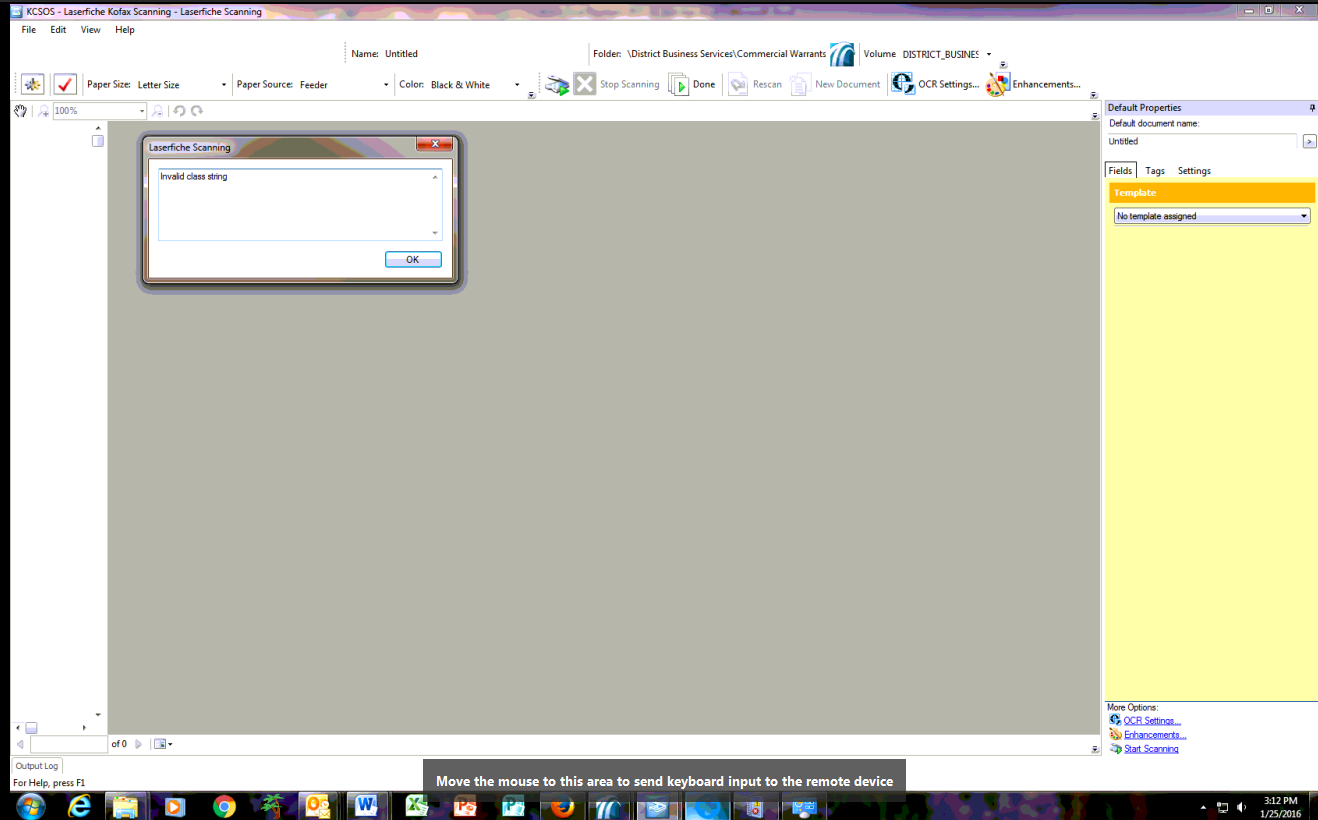Click the Done toolbar button
Screen dimensions: 1318x820
[692, 85]
